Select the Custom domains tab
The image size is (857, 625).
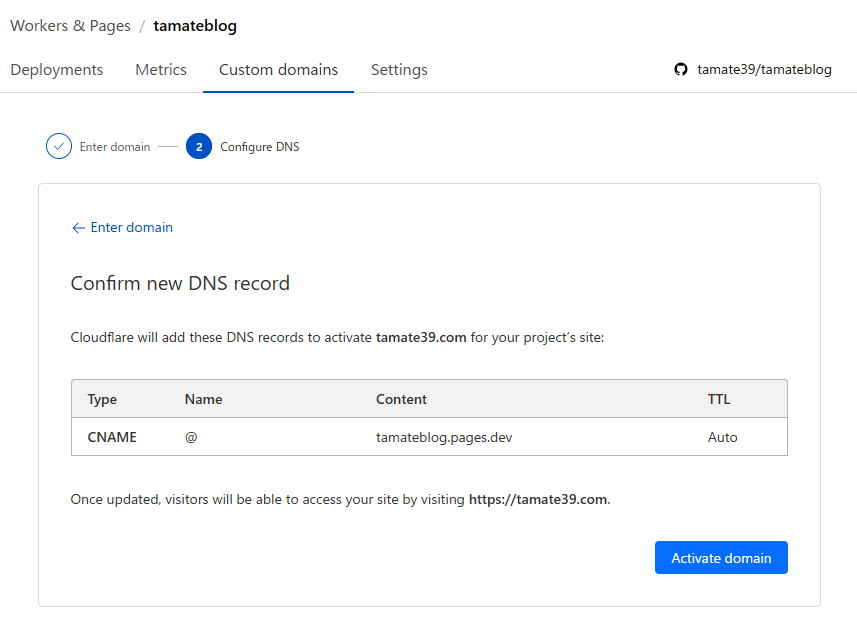(x=278, y=70)
